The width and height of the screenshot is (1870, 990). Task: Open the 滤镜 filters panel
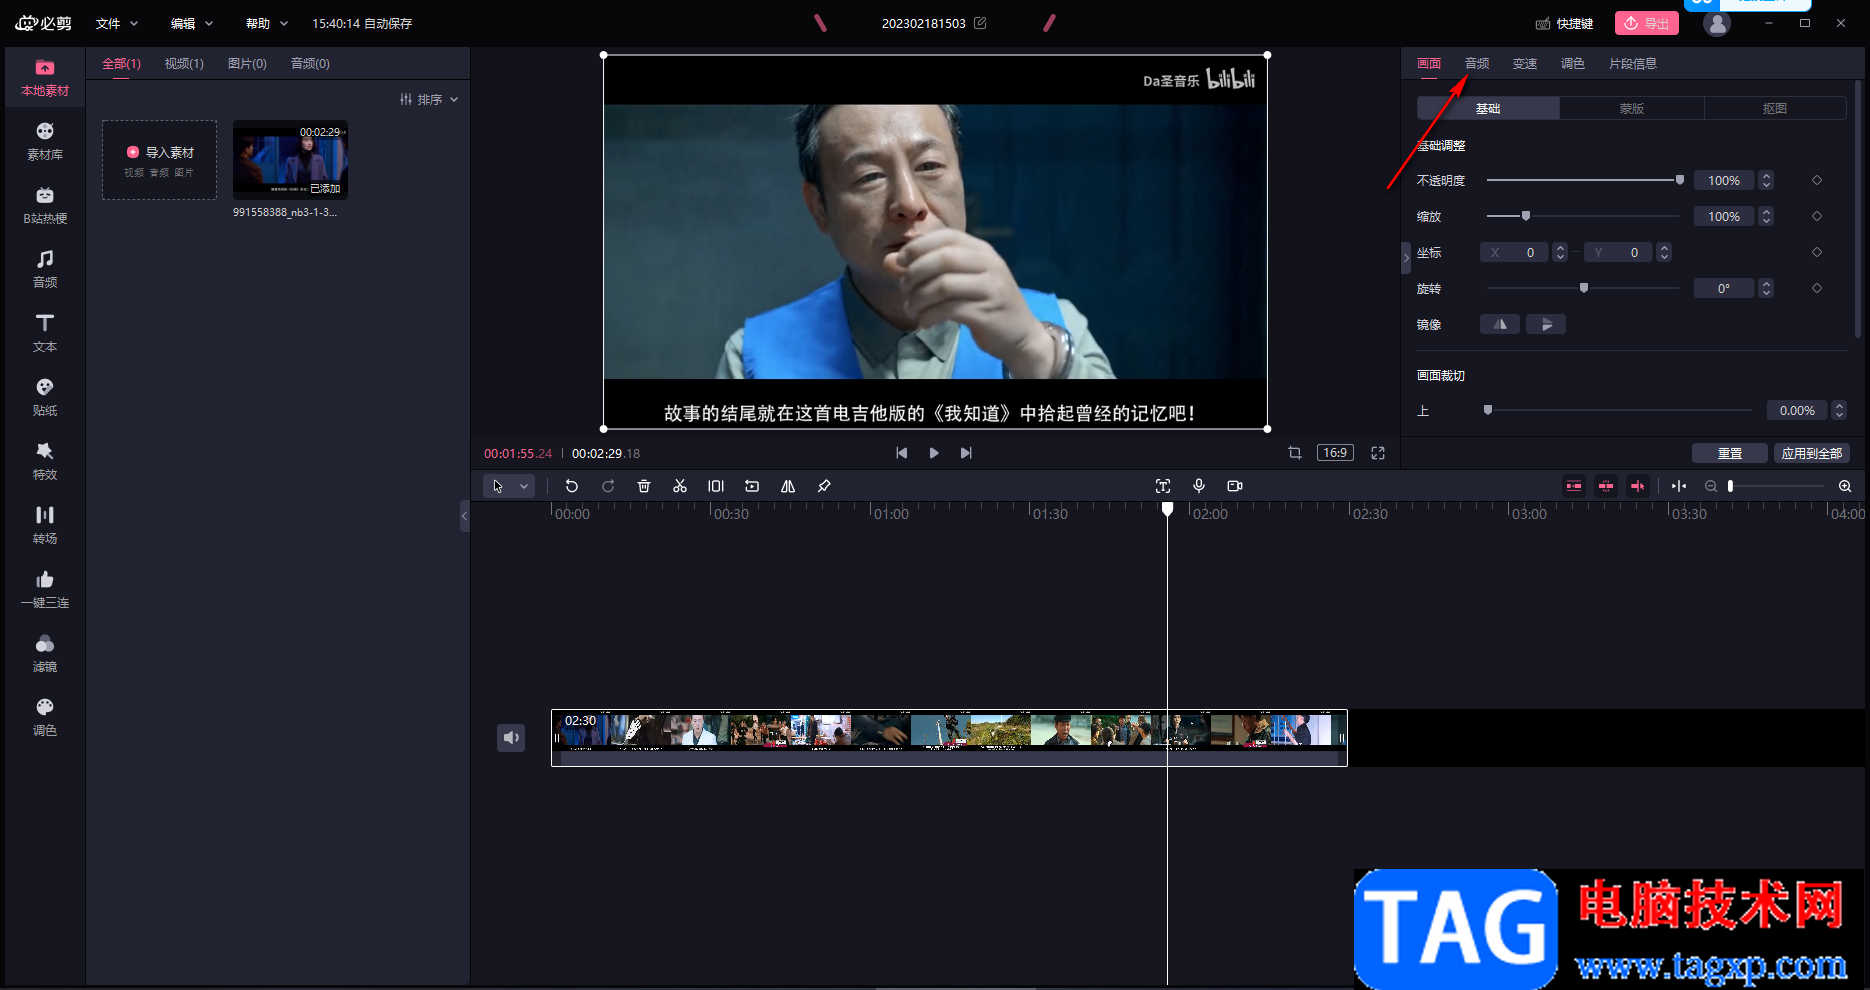[x=45, y=654]
